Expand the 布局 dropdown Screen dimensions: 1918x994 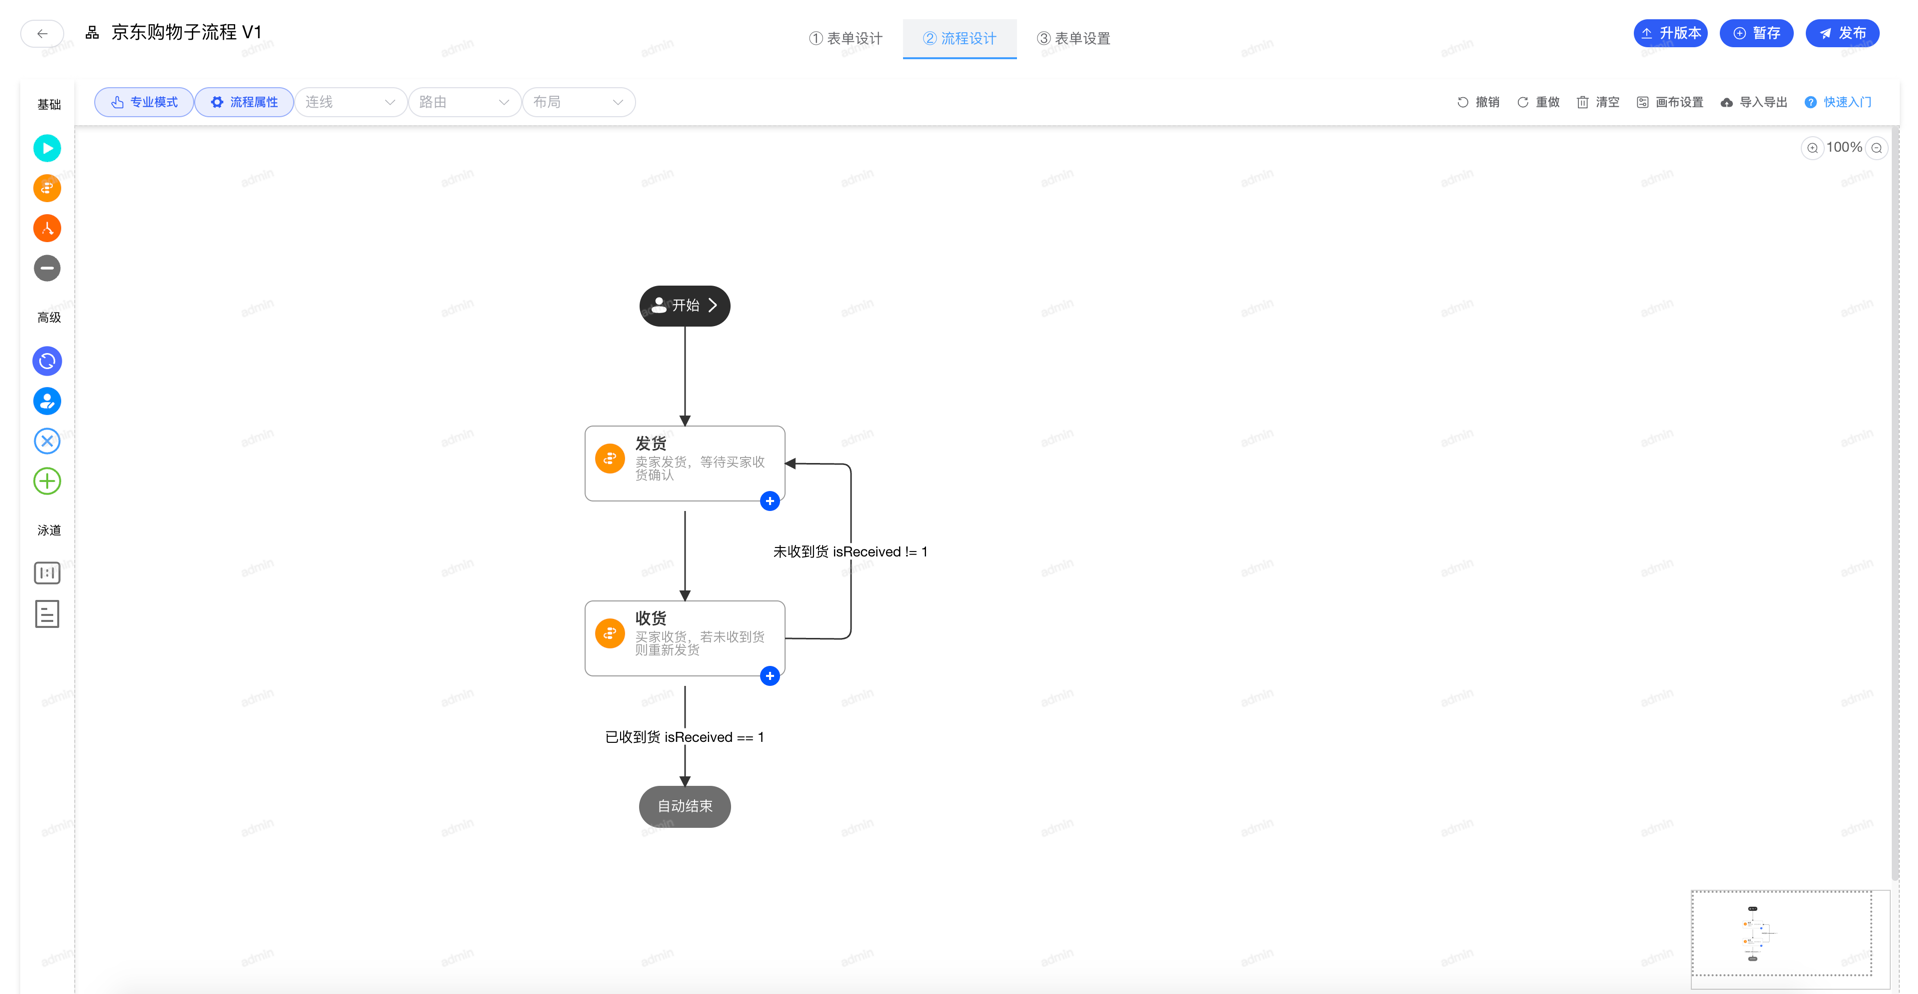578,102
